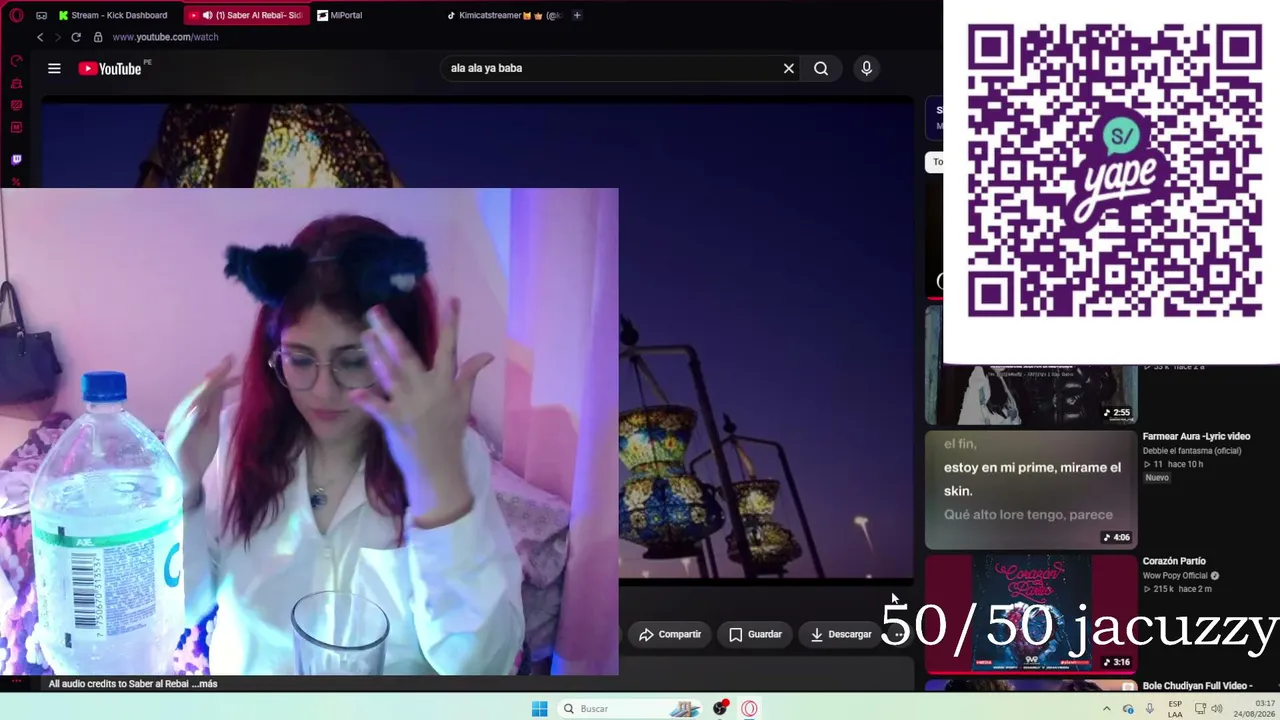Open the tray network icon
Viewport: 1280px width, 720px height.
[1200, 708]
